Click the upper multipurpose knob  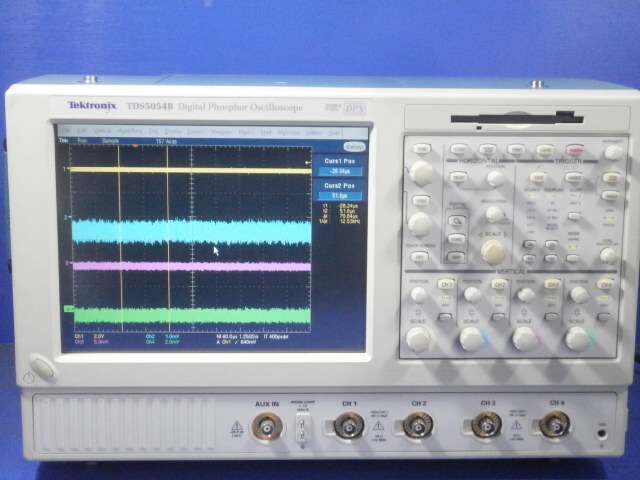click(x=421, y=173)
